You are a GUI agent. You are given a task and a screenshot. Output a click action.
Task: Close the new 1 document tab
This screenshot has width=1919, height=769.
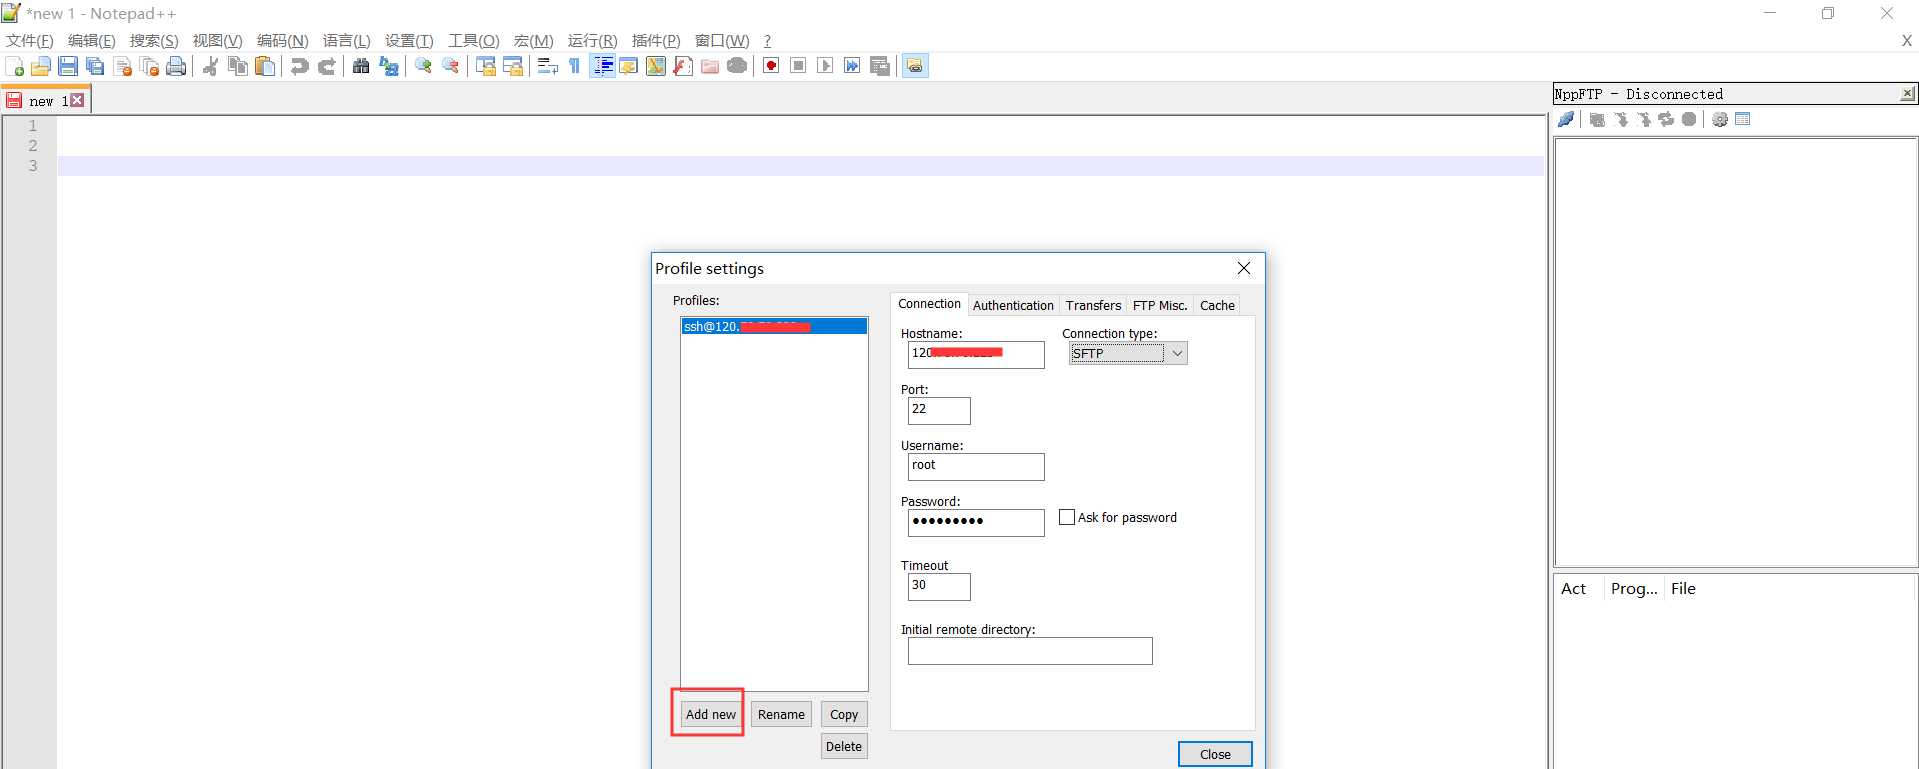[x=77, y=100]
